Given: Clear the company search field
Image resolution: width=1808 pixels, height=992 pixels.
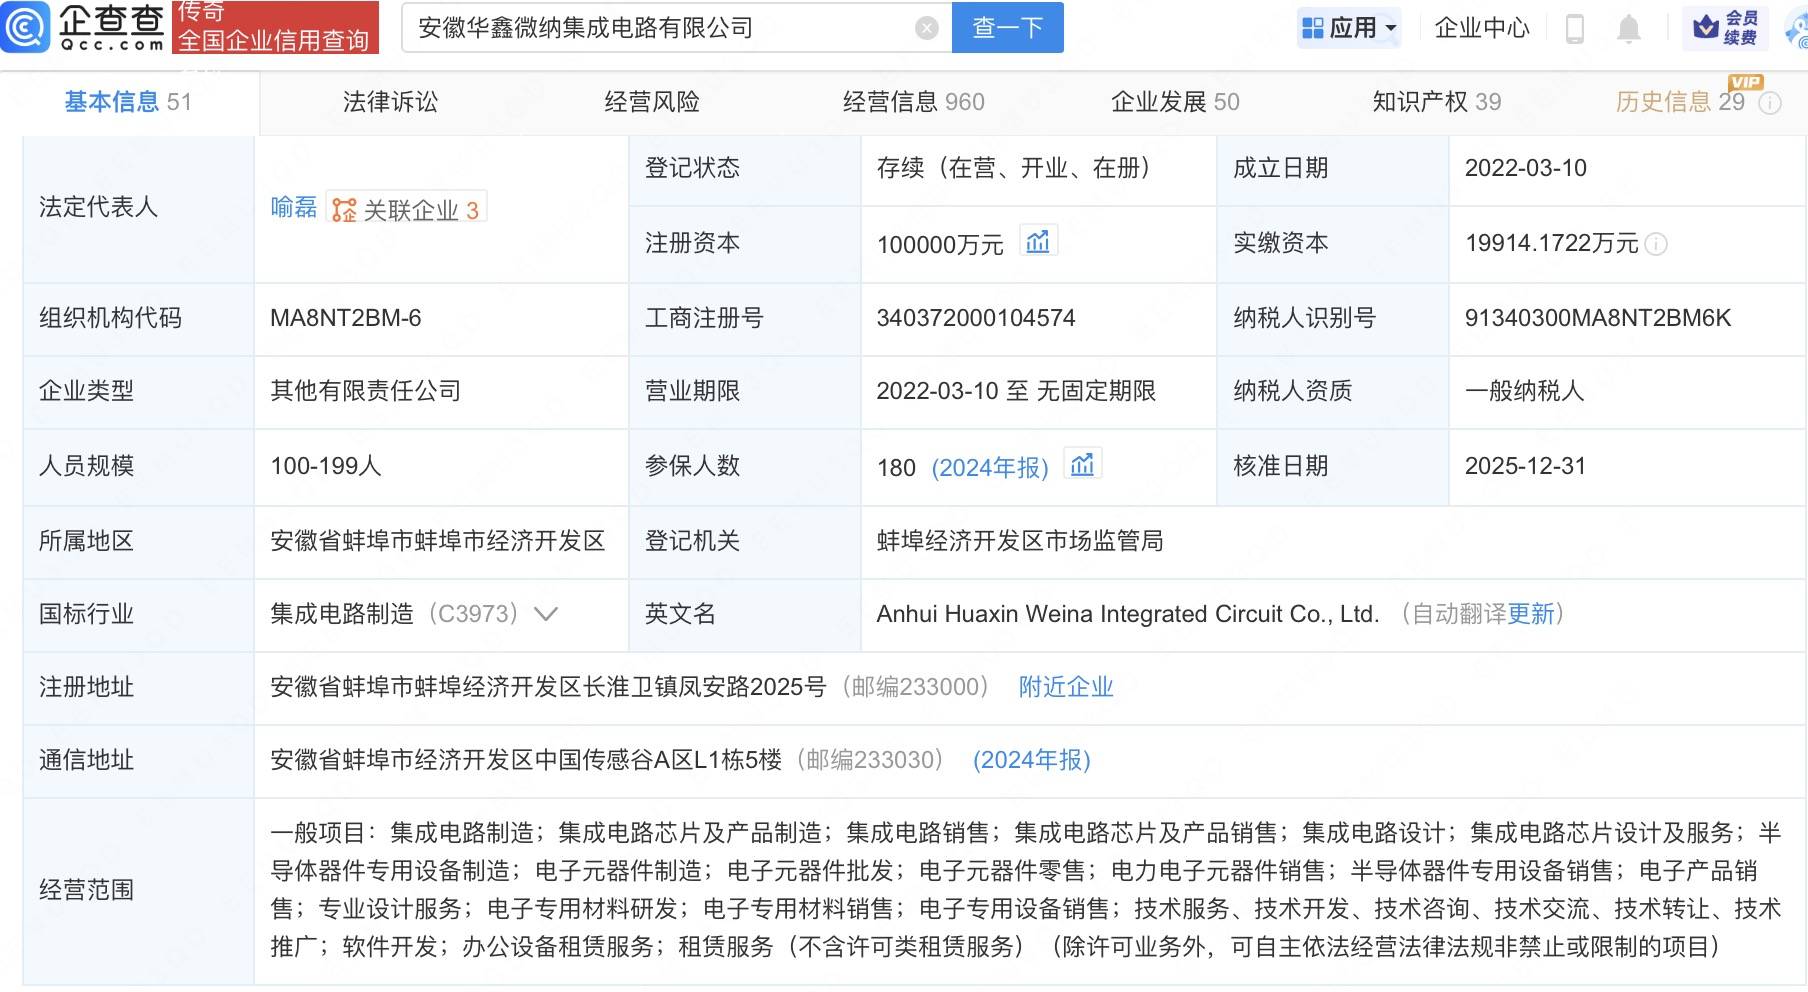Looking at the screenshot, I should pos(927,28).
